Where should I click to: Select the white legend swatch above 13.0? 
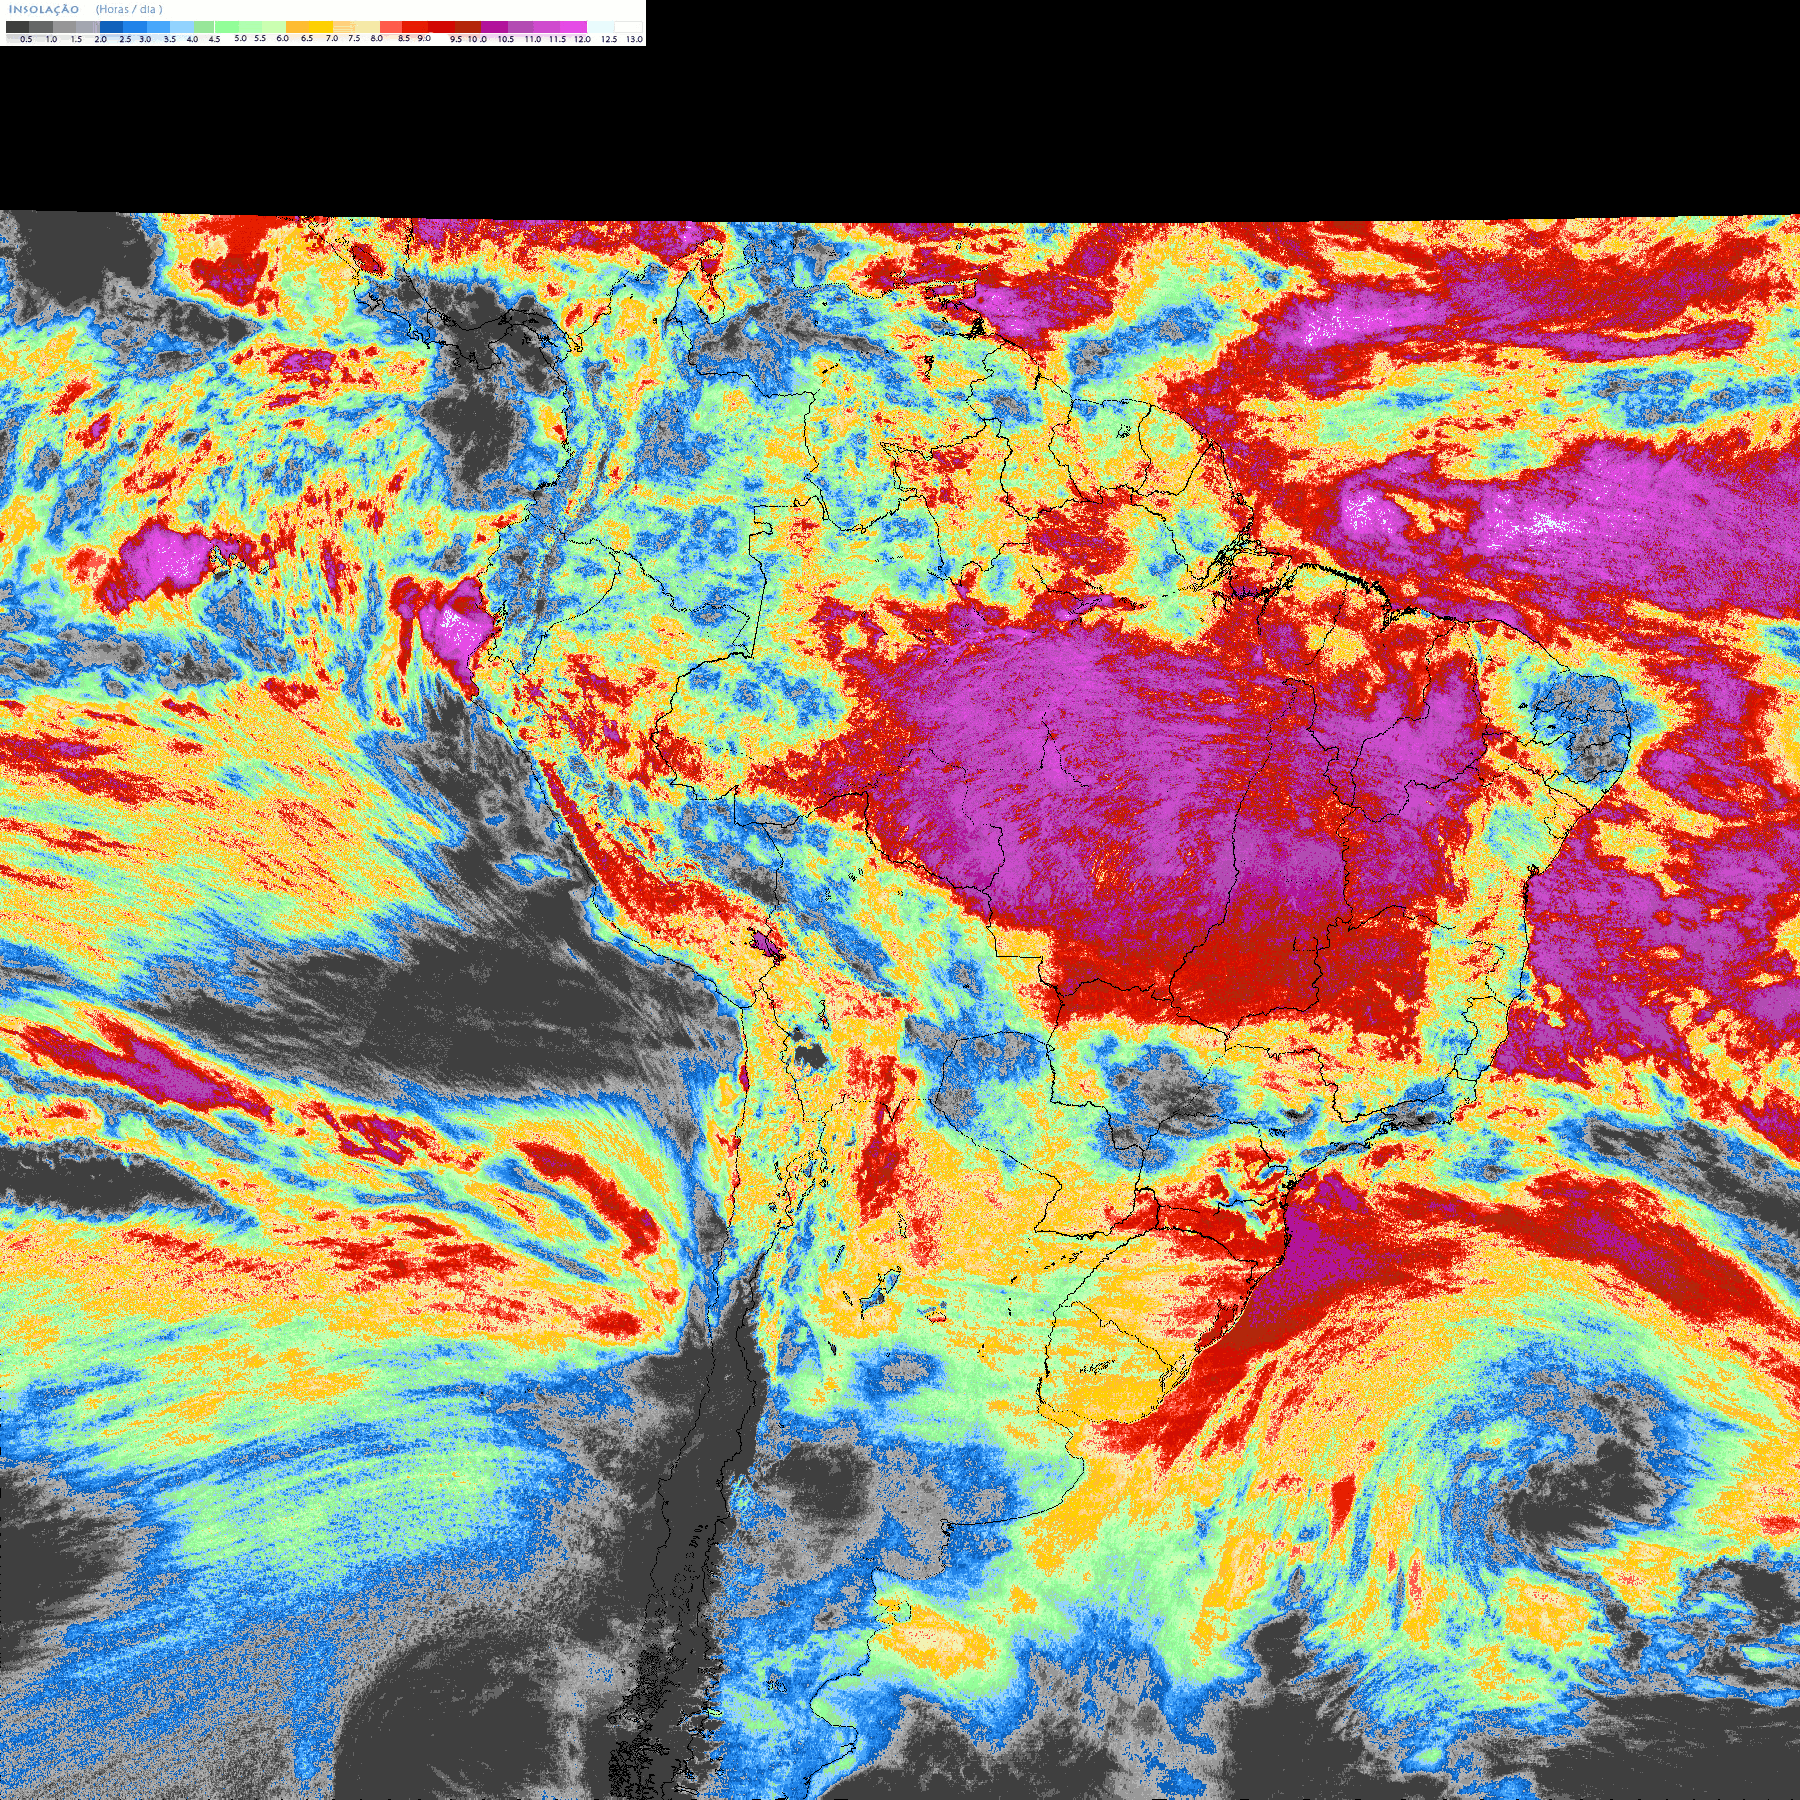tap(628, 27)
